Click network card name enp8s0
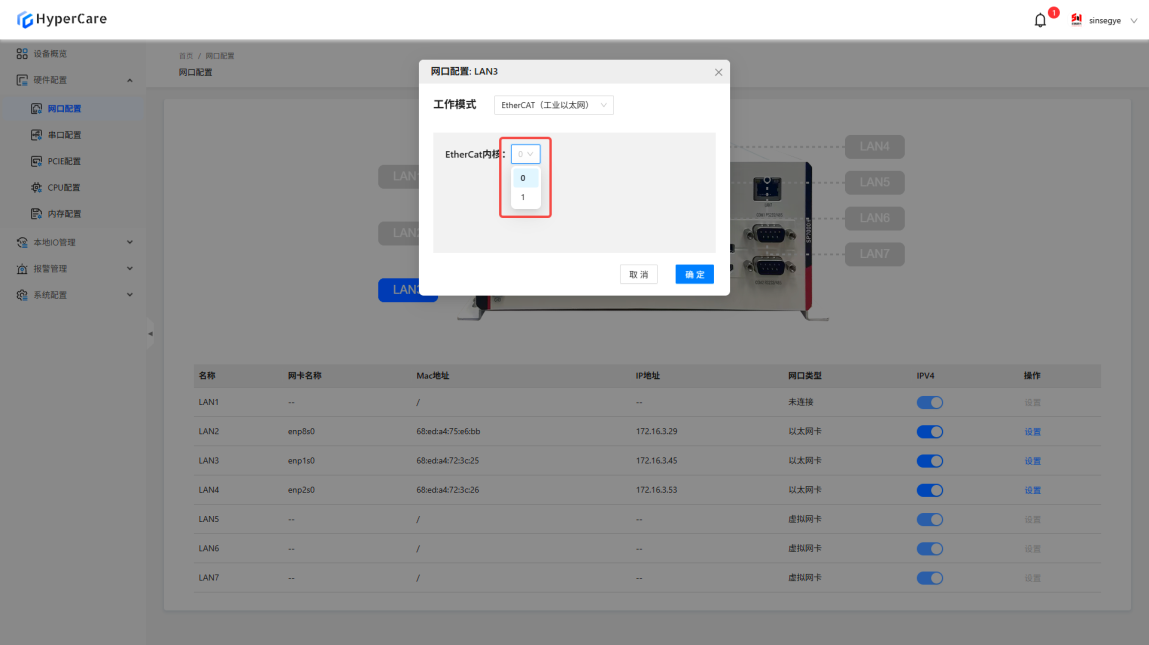 click(301, 431)
